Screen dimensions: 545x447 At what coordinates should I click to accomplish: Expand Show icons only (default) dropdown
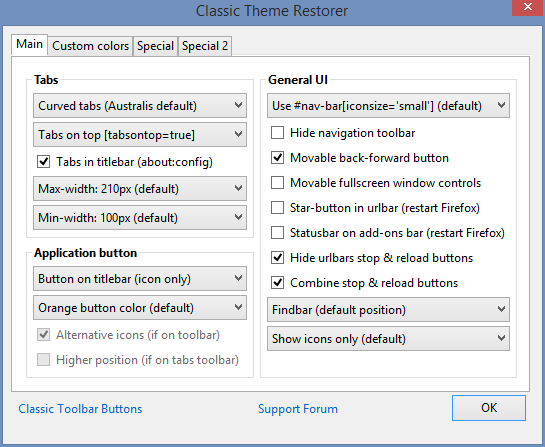click(x=388, y=339)
